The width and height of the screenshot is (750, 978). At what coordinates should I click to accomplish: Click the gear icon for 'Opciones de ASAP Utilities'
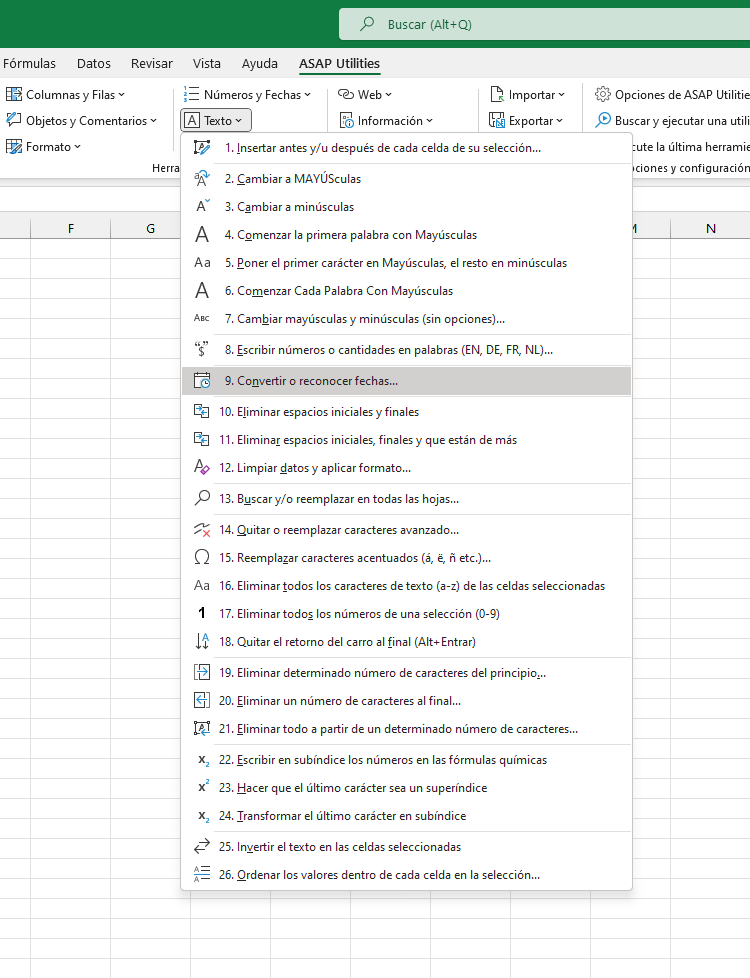coord(602,94)
